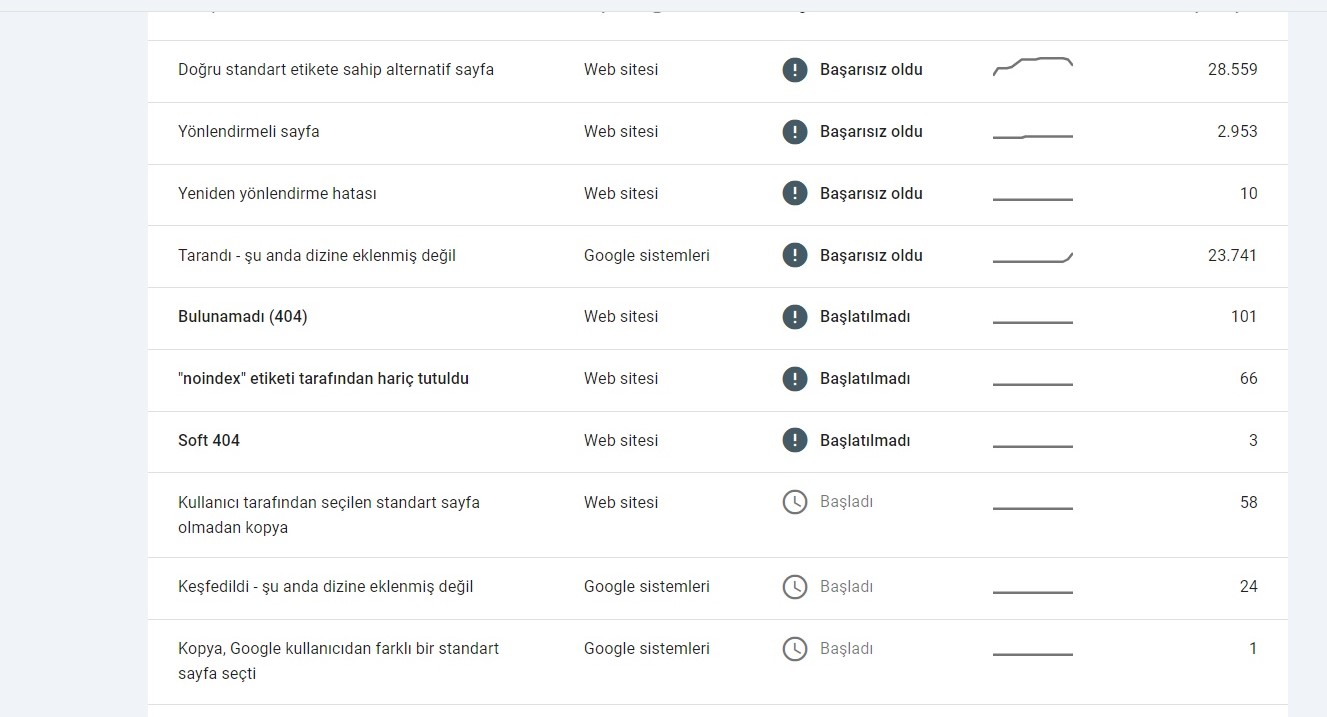Viewport: 1327px width, 717px height.
Task: Click status icon in the noindex etiketi row
Action: click(x=794, y=379)
